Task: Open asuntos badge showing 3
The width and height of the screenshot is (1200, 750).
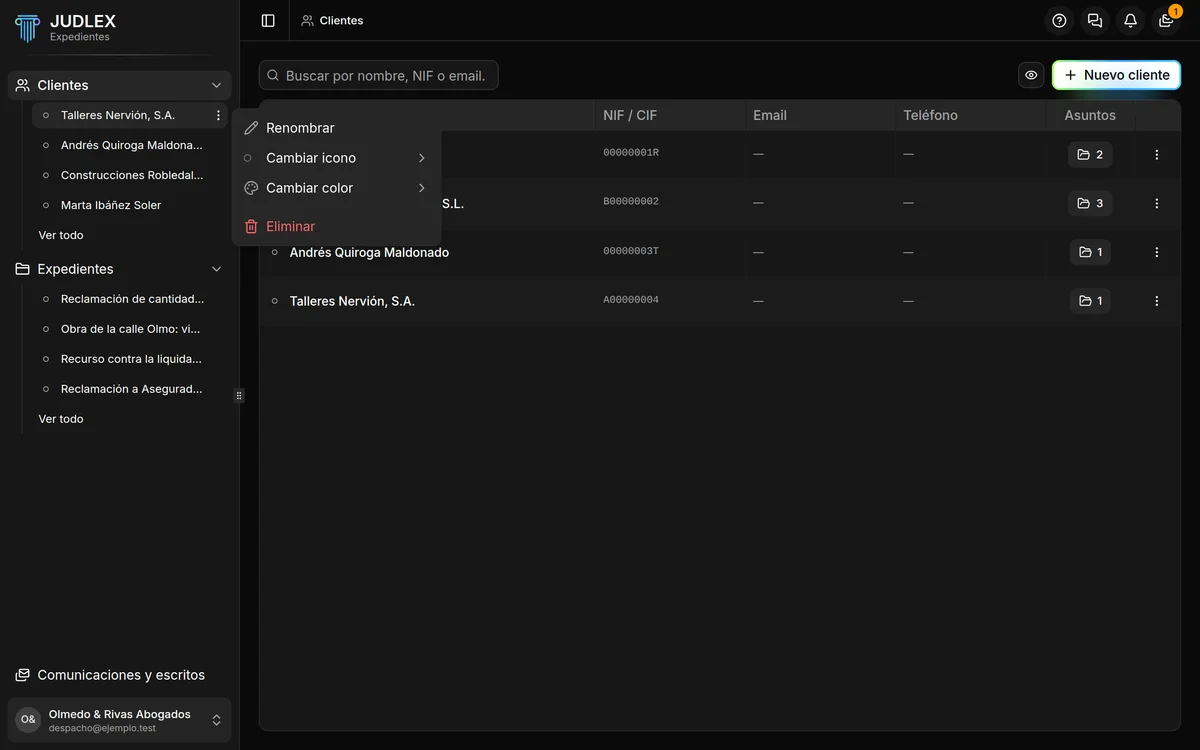Action: (1090, 203)
